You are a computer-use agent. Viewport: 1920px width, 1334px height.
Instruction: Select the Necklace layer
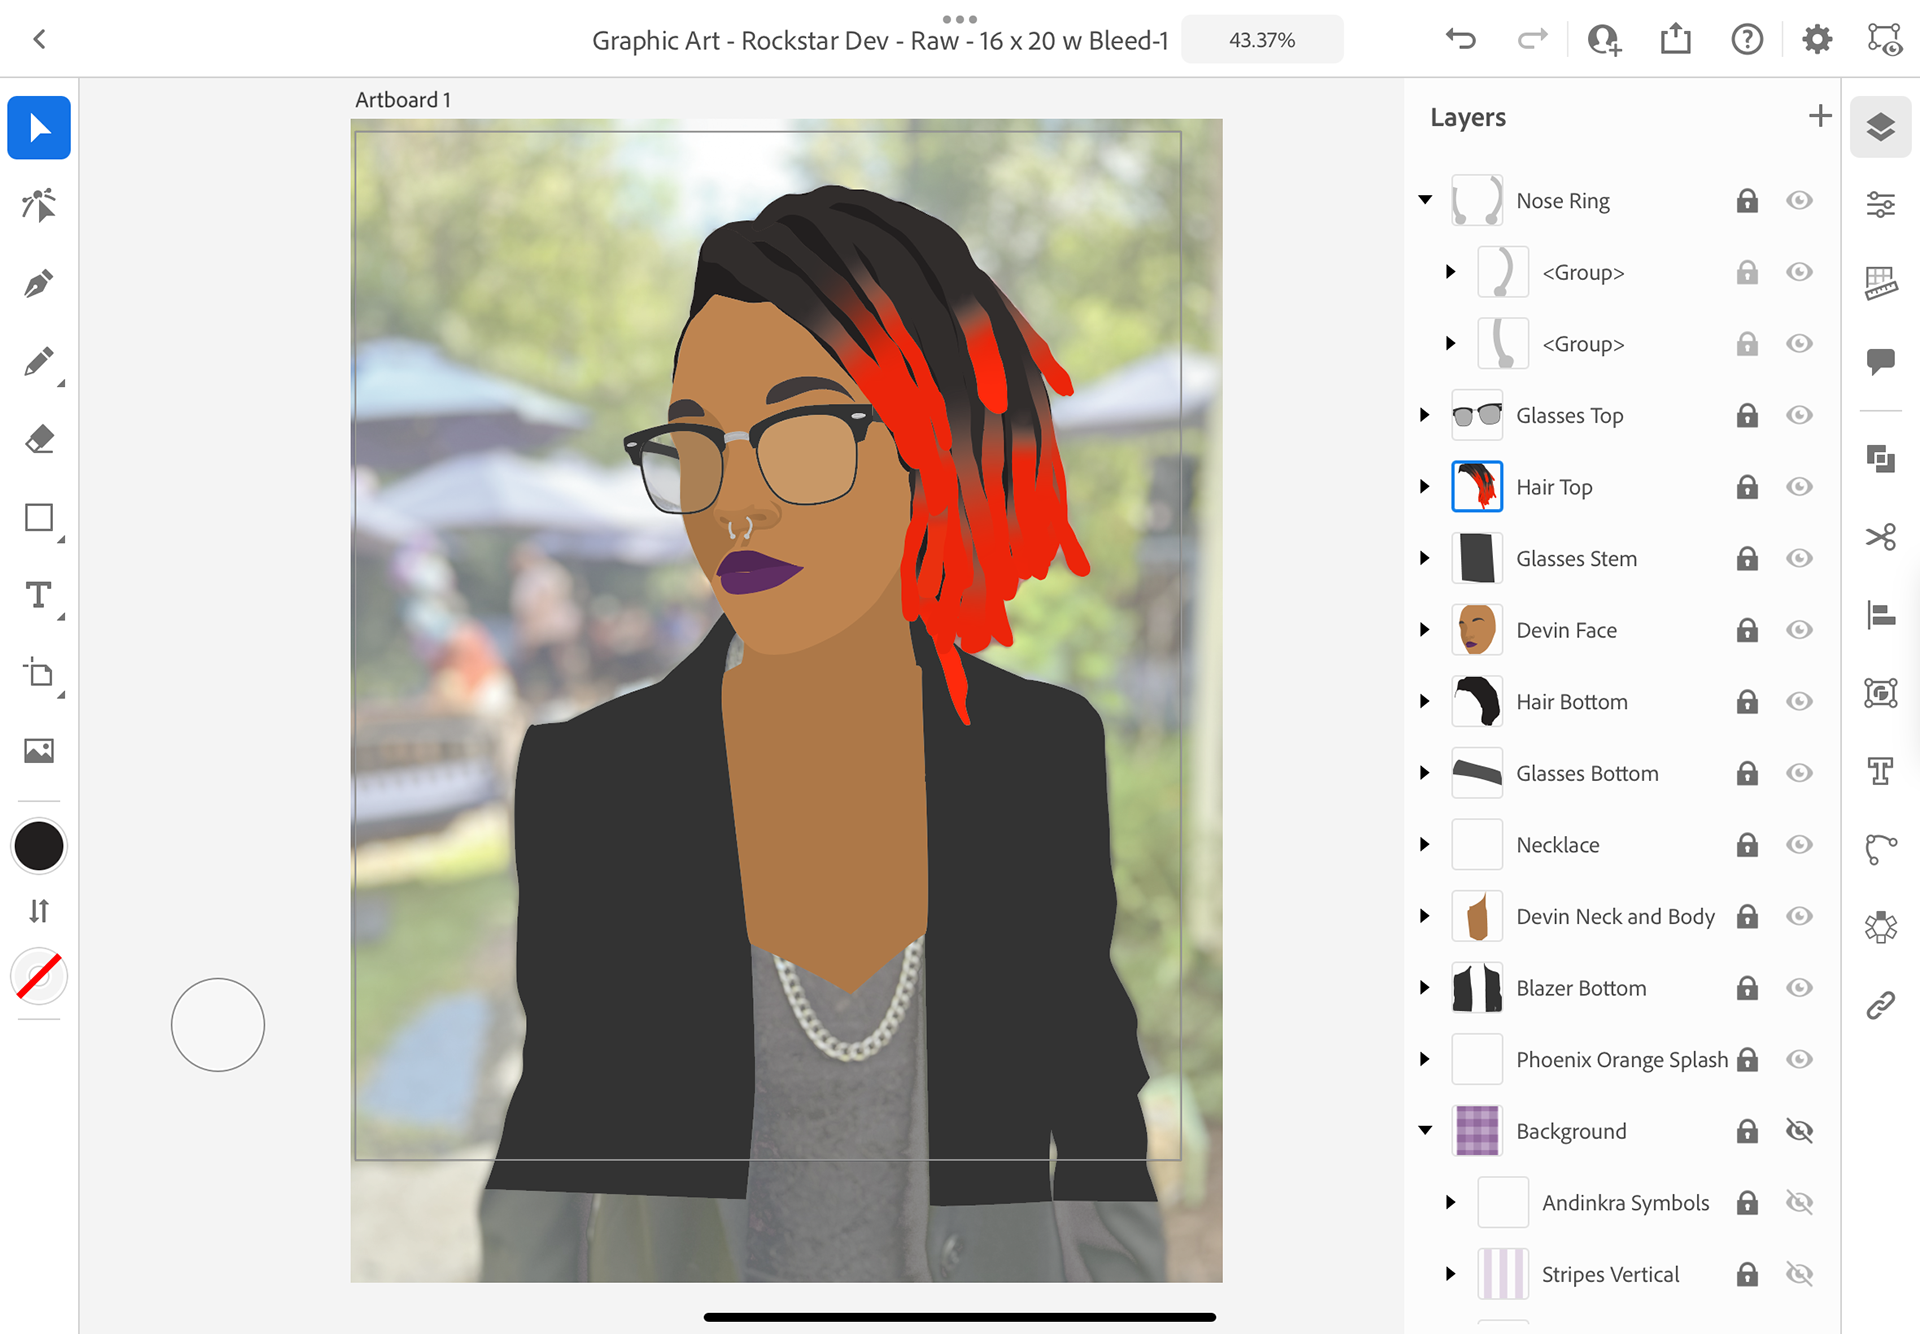click(x=1557, y=845)
